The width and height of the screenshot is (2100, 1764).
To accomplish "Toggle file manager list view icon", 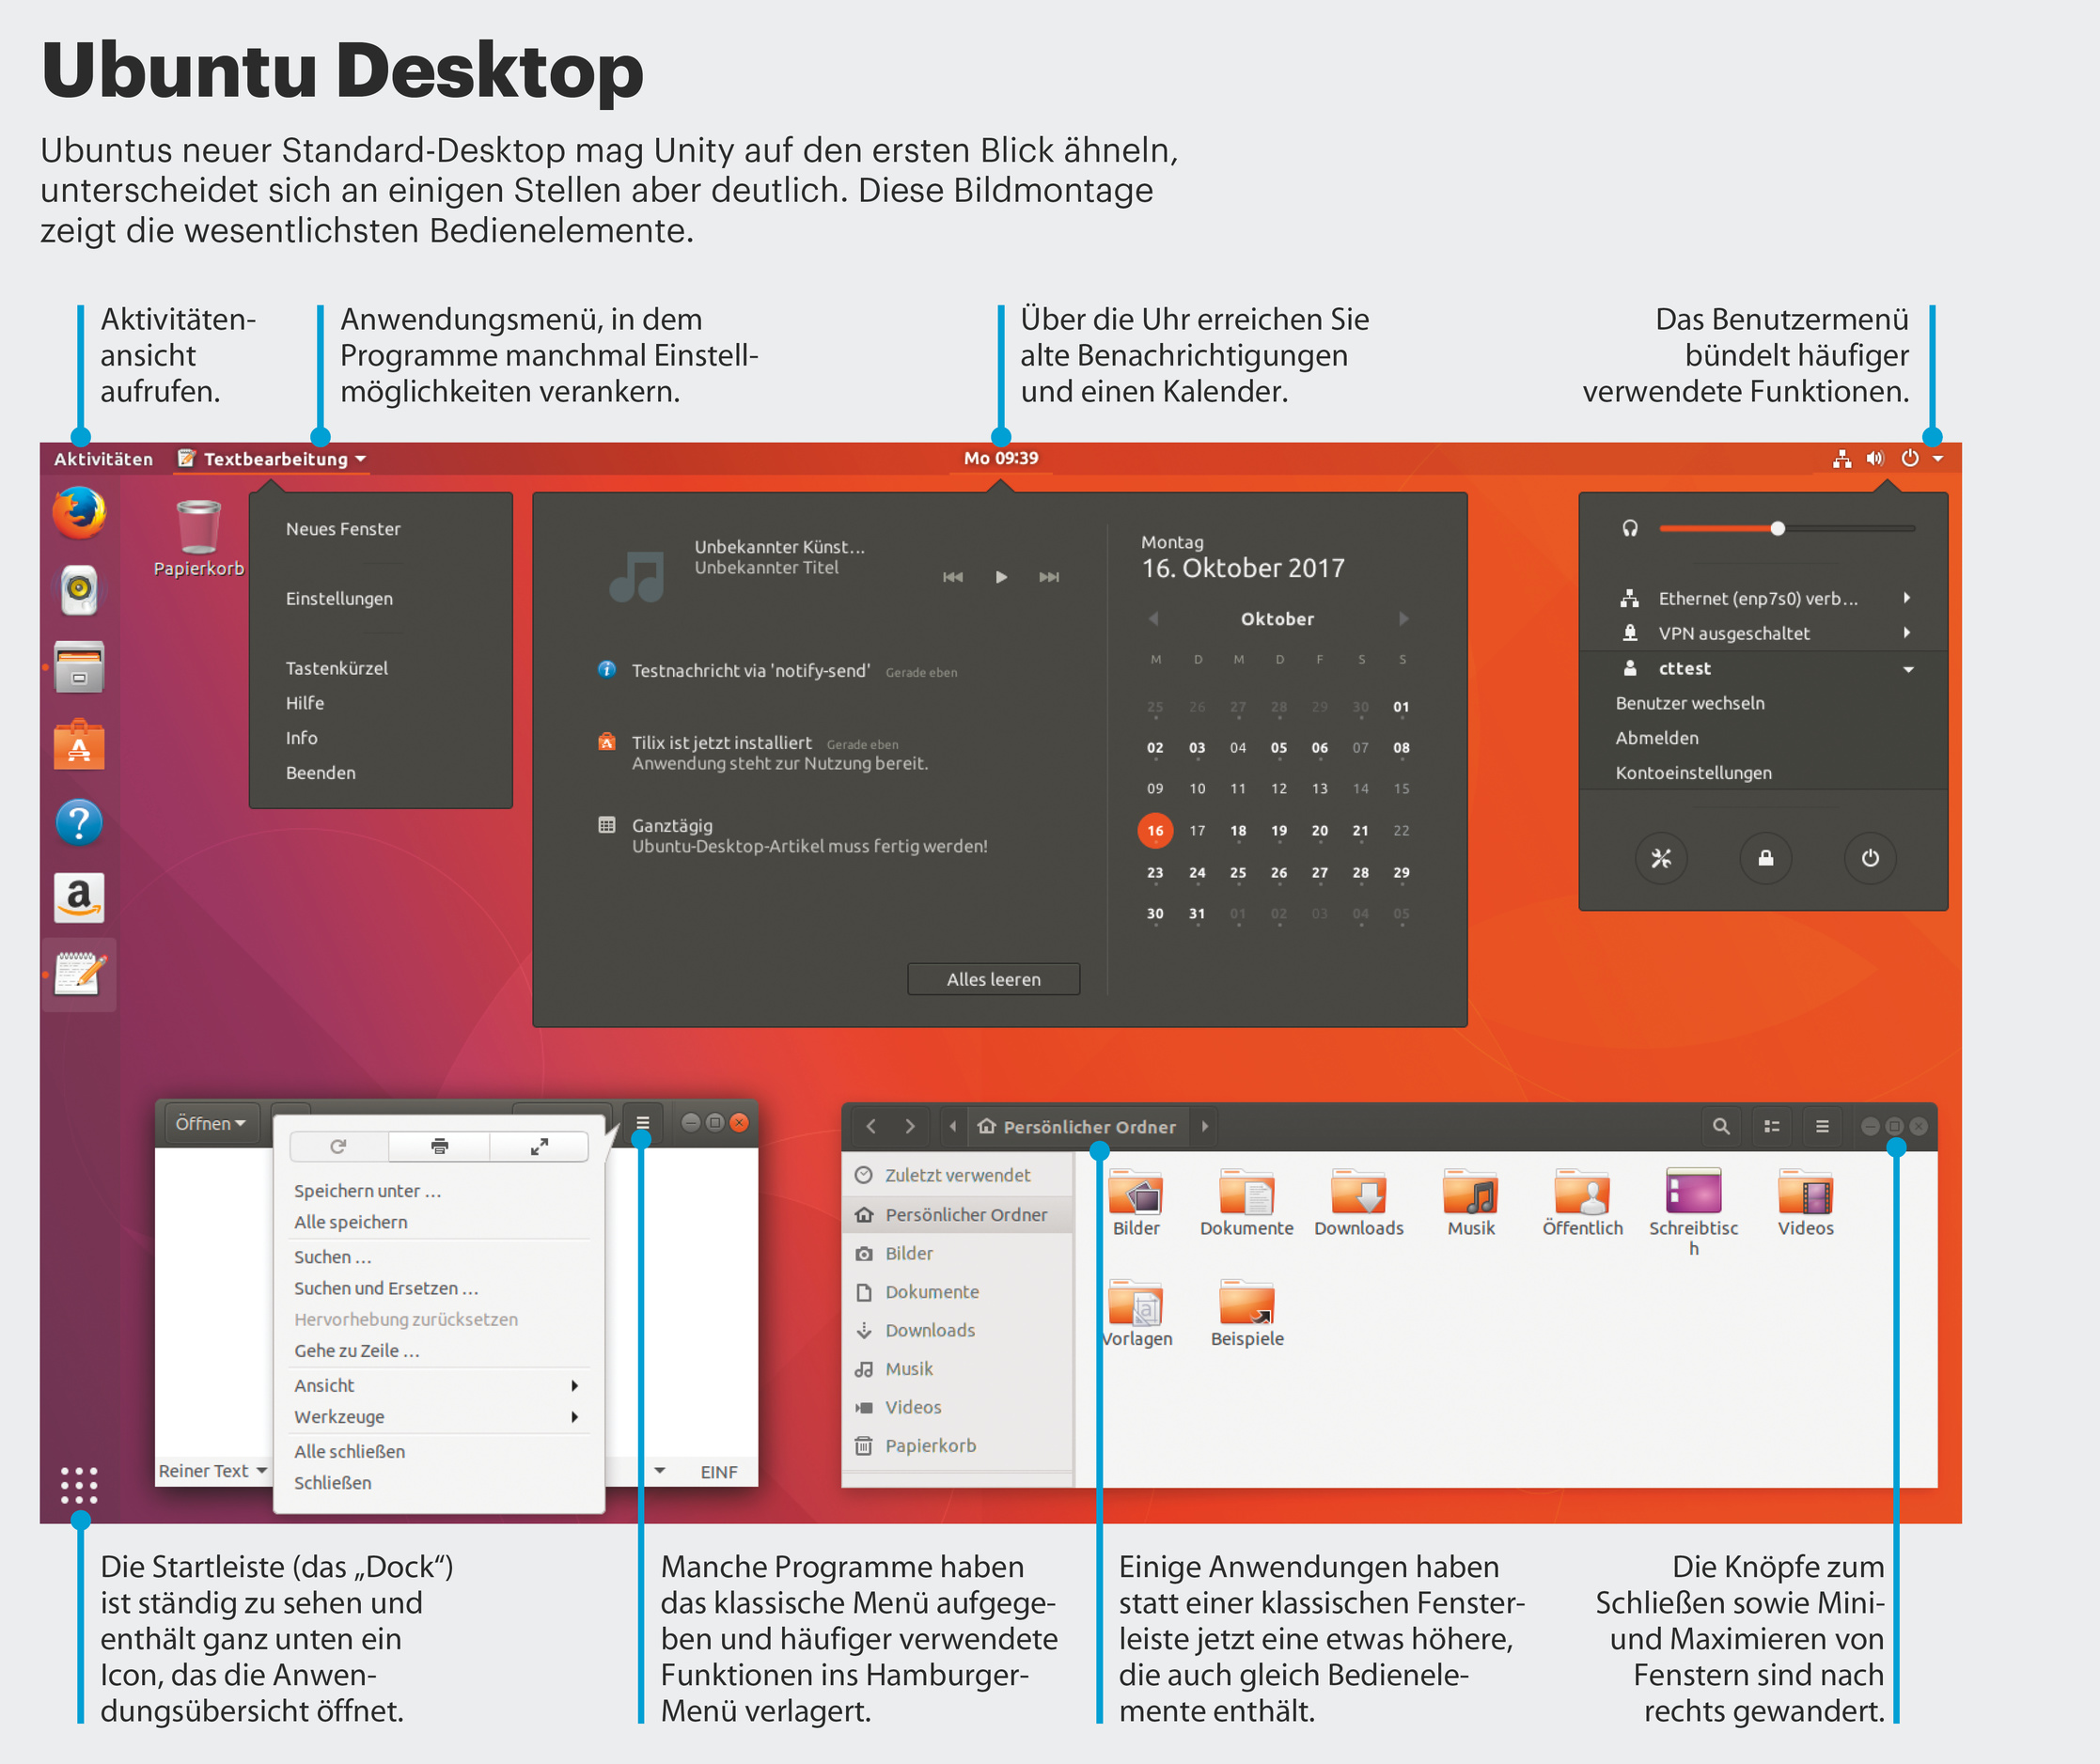I will click(1772, 1126).
